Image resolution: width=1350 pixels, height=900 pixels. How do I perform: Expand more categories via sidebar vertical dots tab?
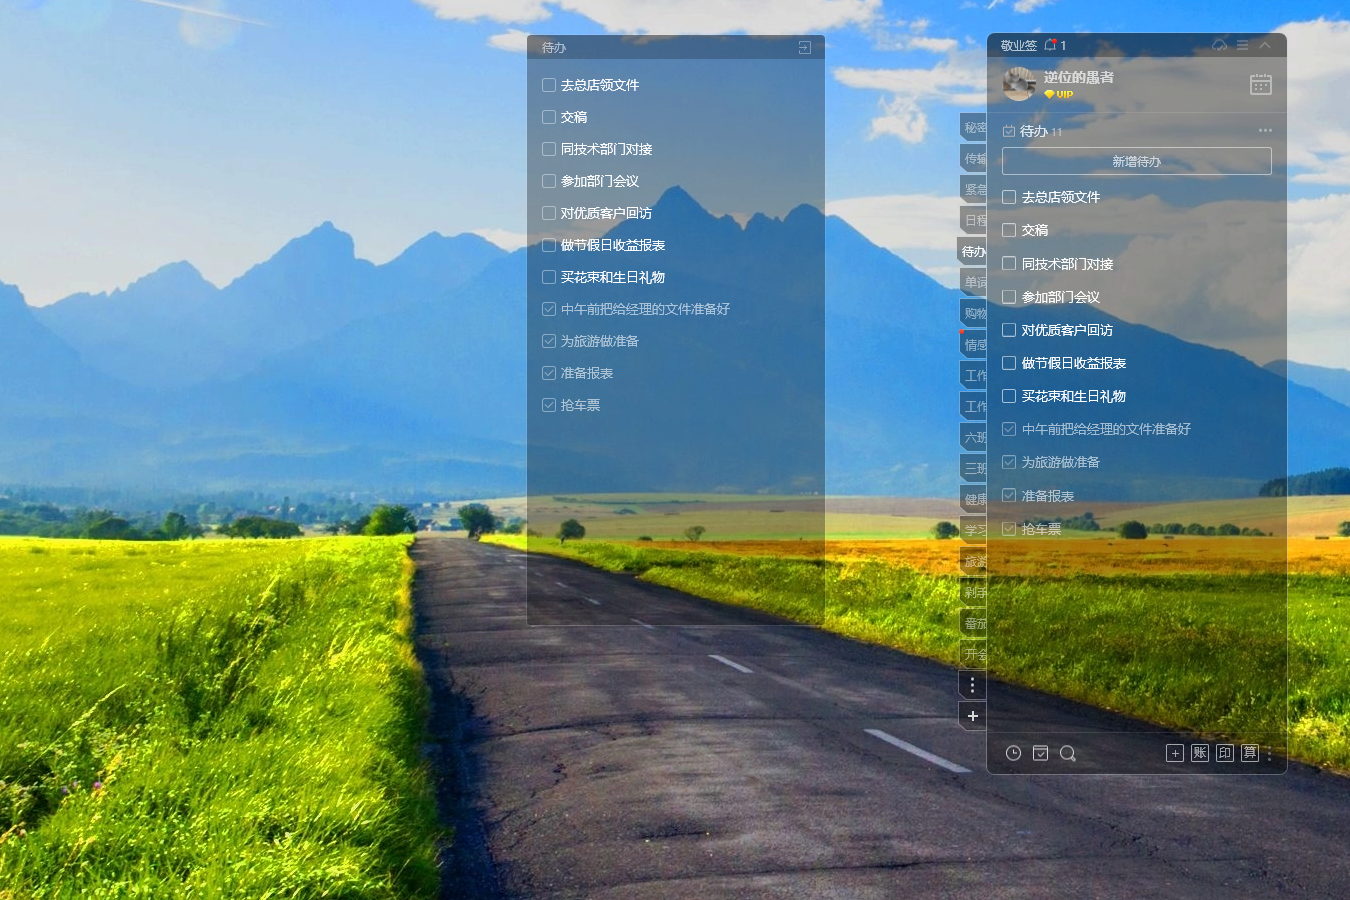pos(972,685)
